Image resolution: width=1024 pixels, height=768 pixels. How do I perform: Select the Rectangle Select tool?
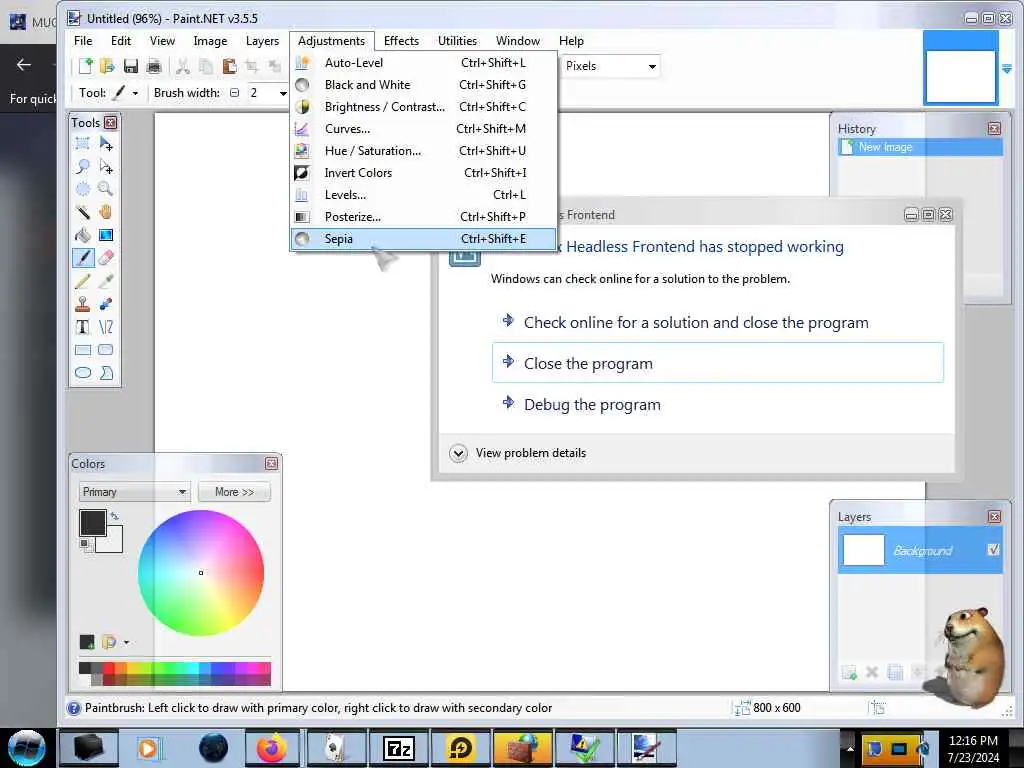(83, 144)
